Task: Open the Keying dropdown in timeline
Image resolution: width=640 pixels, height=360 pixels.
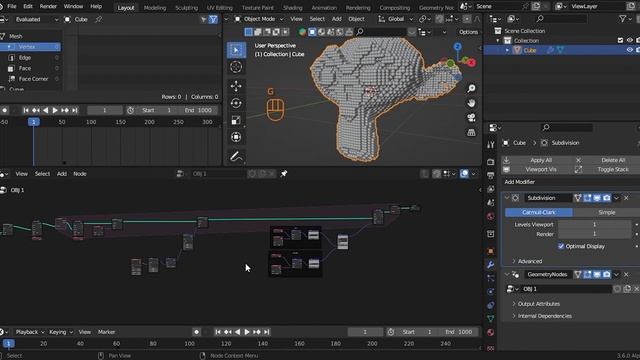Action: [60, 332]
